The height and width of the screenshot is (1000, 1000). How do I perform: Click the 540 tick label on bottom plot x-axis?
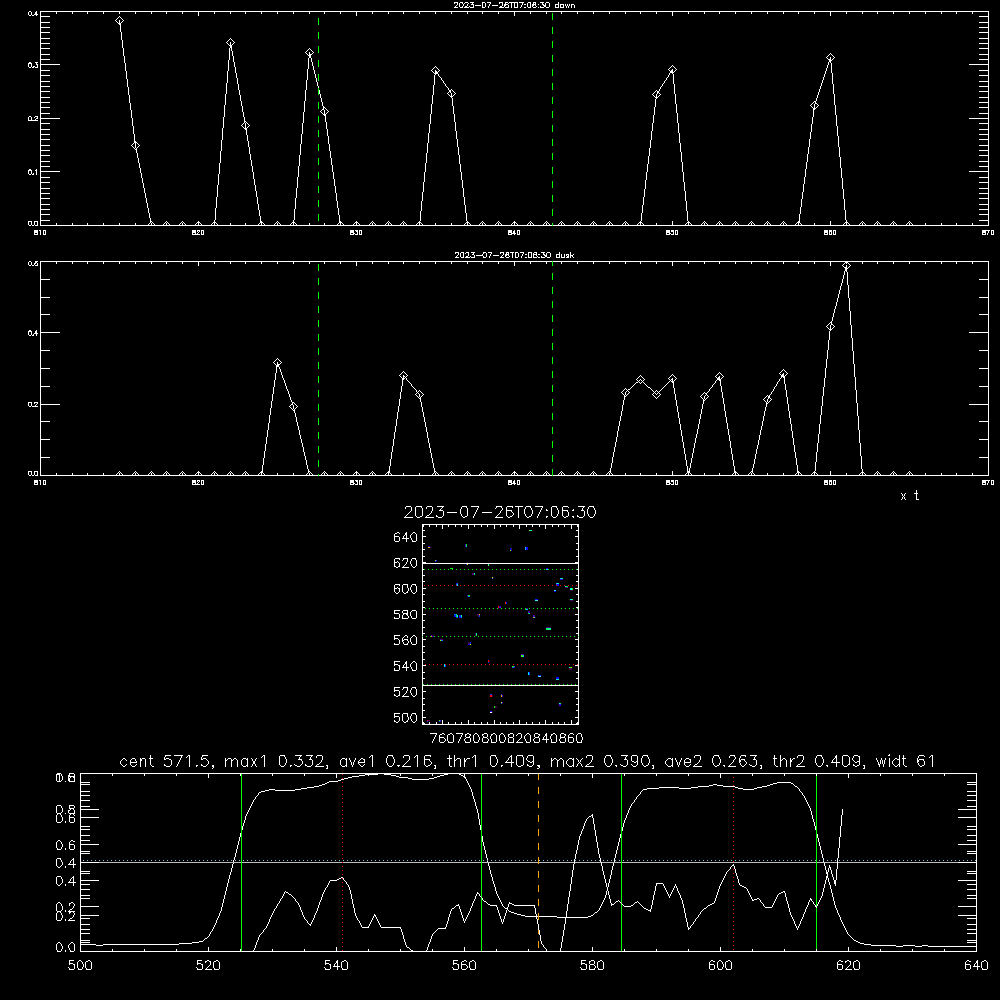click(x=336, y=966)
